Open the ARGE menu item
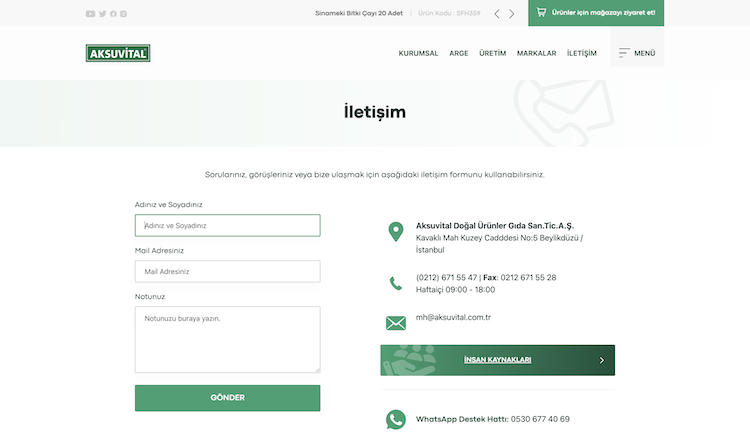750x433 pixels. pyautogui.click(x=459, y=53)
